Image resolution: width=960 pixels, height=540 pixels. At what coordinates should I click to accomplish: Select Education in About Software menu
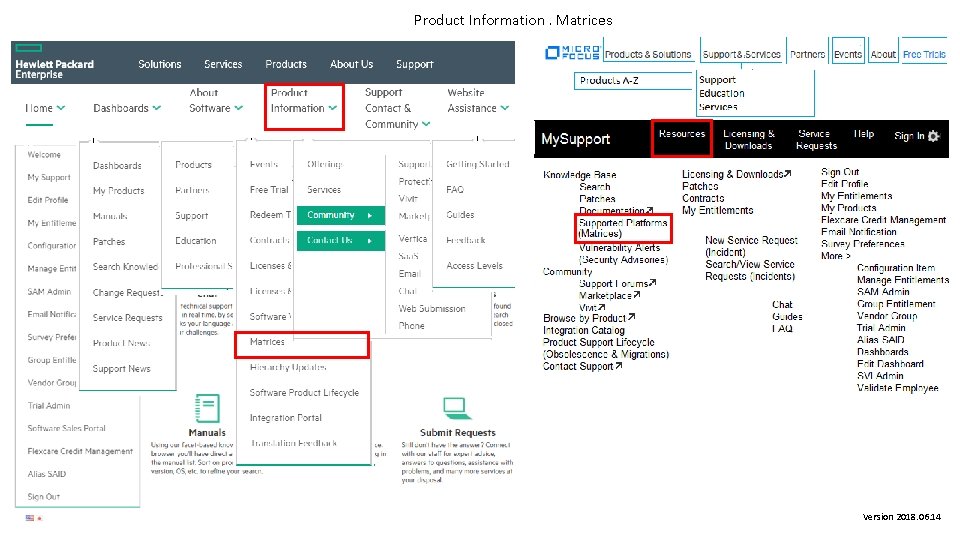click(195, 241)
